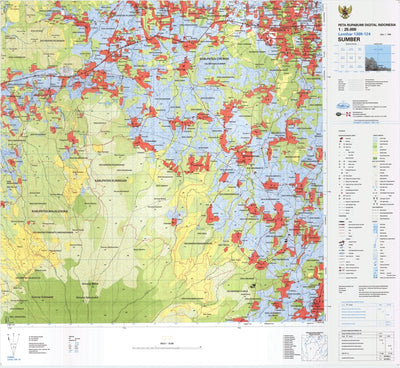Image resolution: width=400 pixels, height=368 pixels.
Task: Click the KABUPATEN KUNINGAN map label
Action: (111, 180)
